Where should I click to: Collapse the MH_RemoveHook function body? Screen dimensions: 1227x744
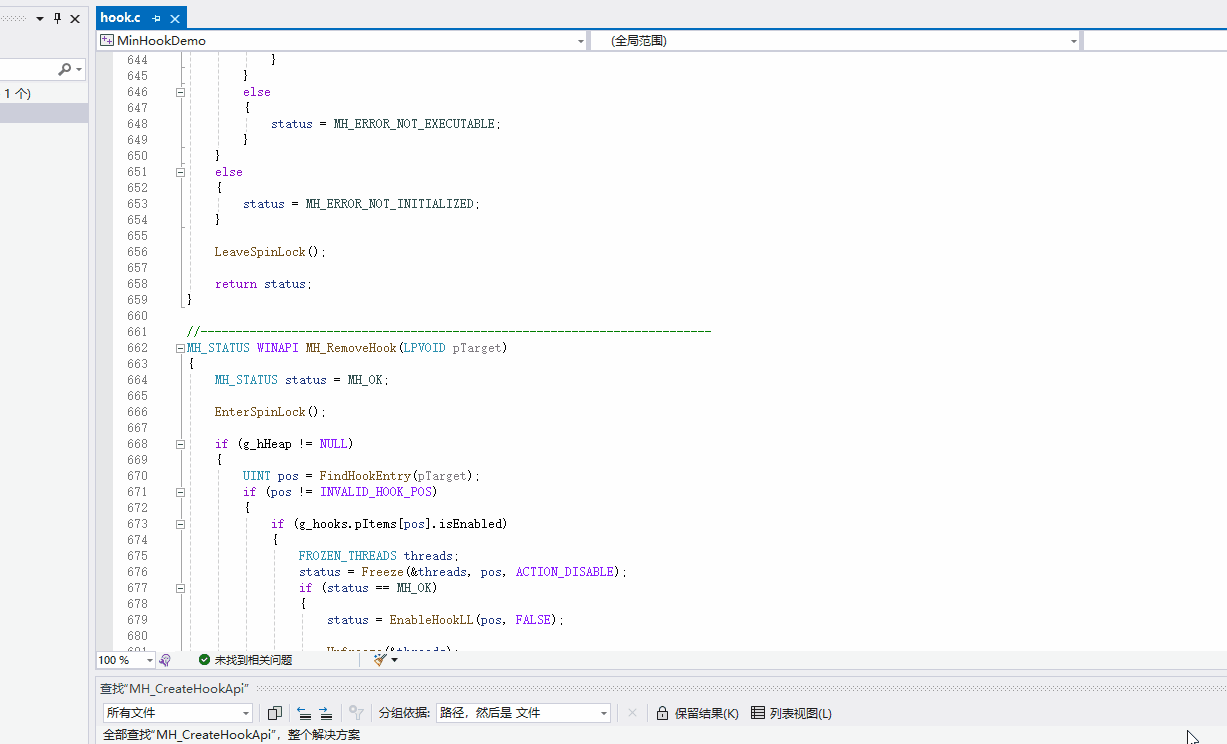coord(178,347)
